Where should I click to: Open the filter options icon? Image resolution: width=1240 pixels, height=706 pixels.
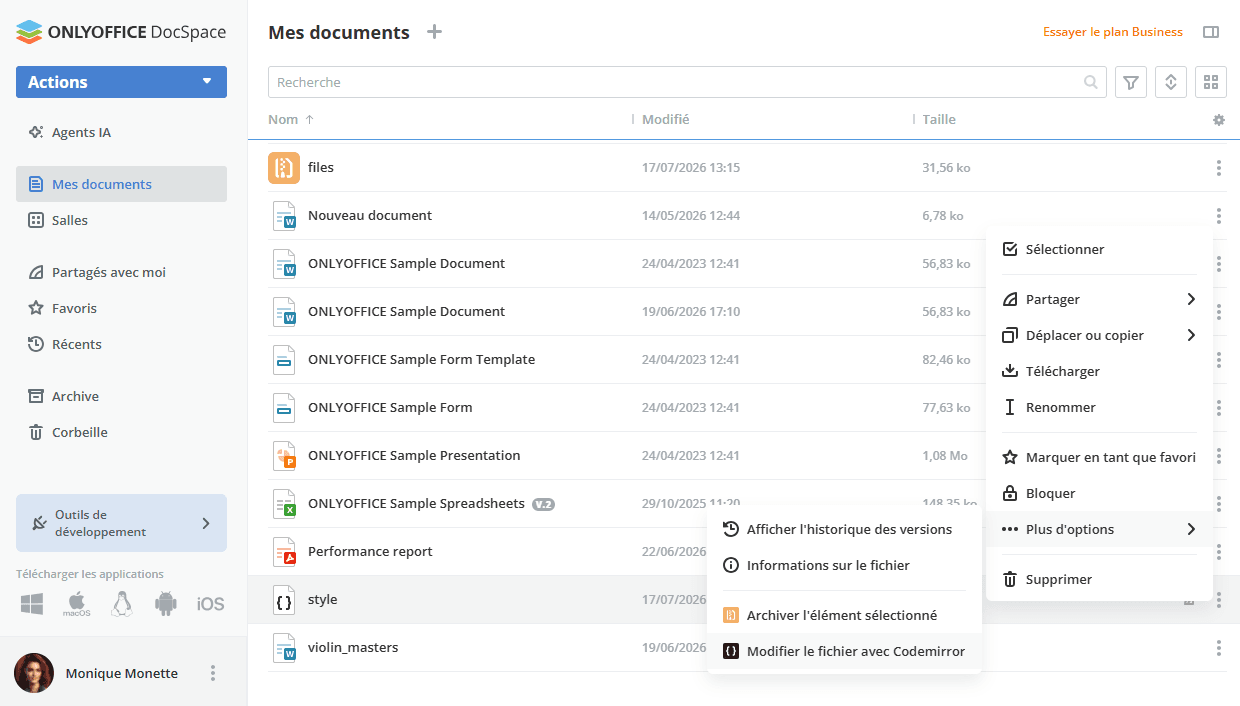point(1131,82)
